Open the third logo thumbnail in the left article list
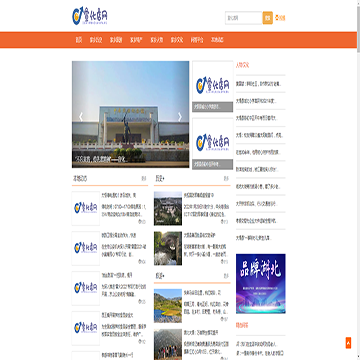Screen dimensions: 360x360 pyautogui.click(x=86, y=288)
